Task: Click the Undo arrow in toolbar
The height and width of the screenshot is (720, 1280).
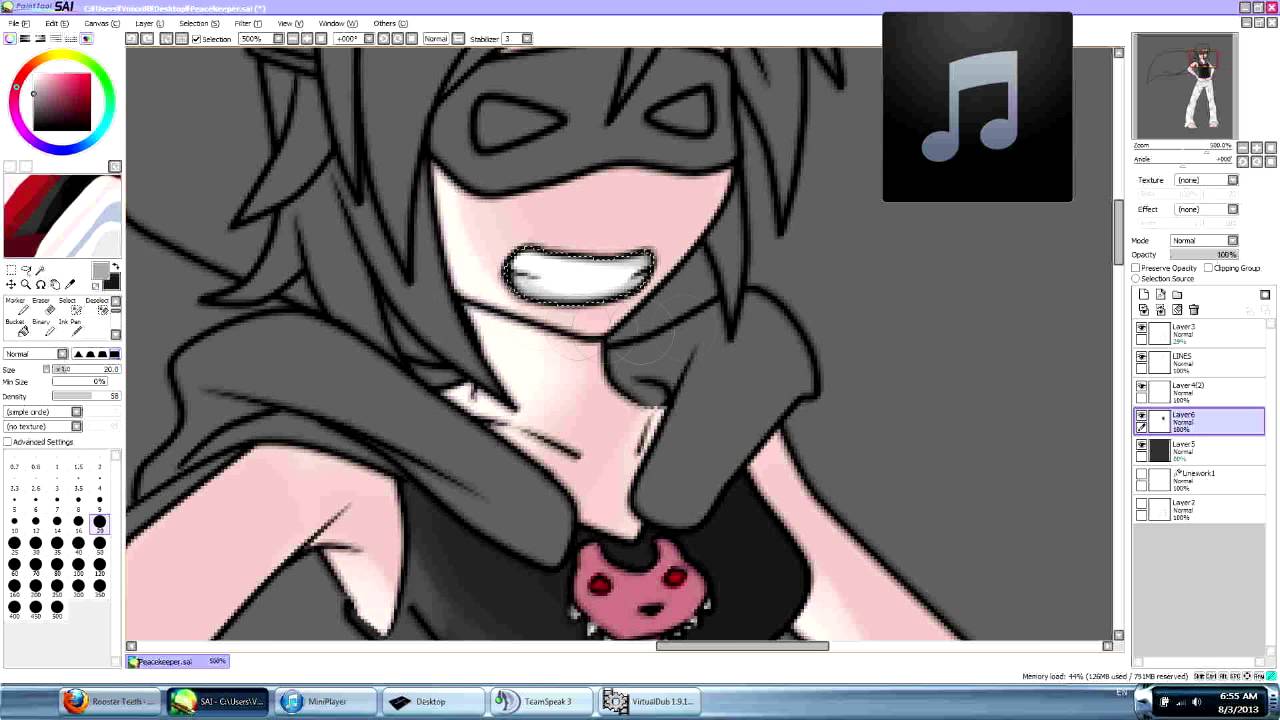Action: (131, 38)
